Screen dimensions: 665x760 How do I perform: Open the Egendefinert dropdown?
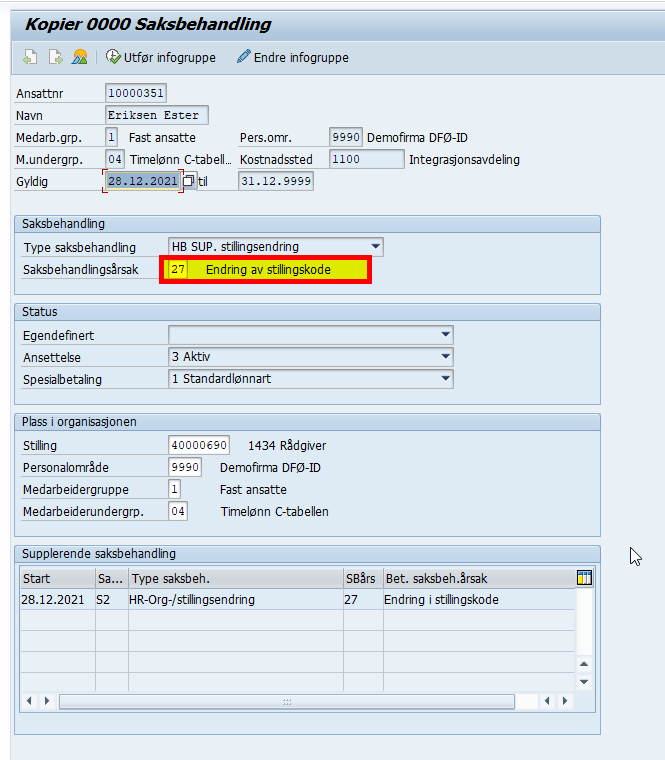pos(445,334)
